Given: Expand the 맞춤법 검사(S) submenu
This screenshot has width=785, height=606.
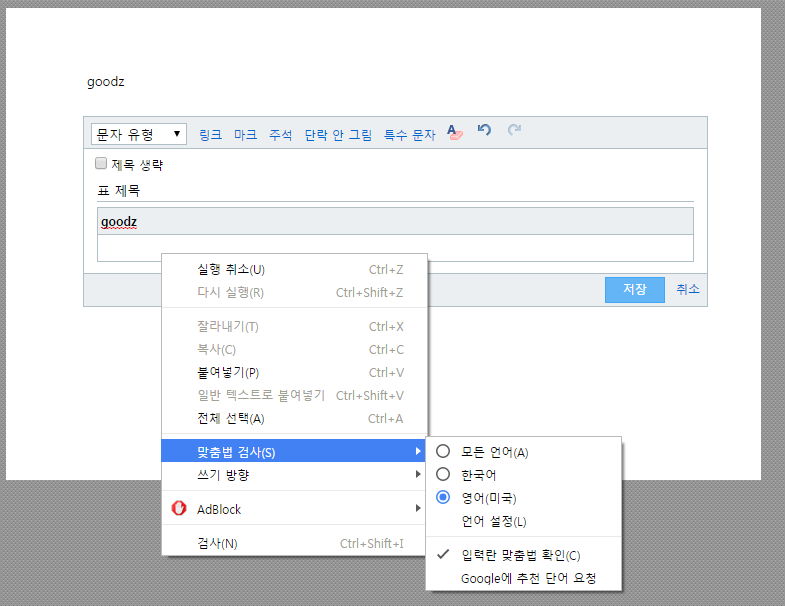Looking at the screenshot, I should 294,451.
